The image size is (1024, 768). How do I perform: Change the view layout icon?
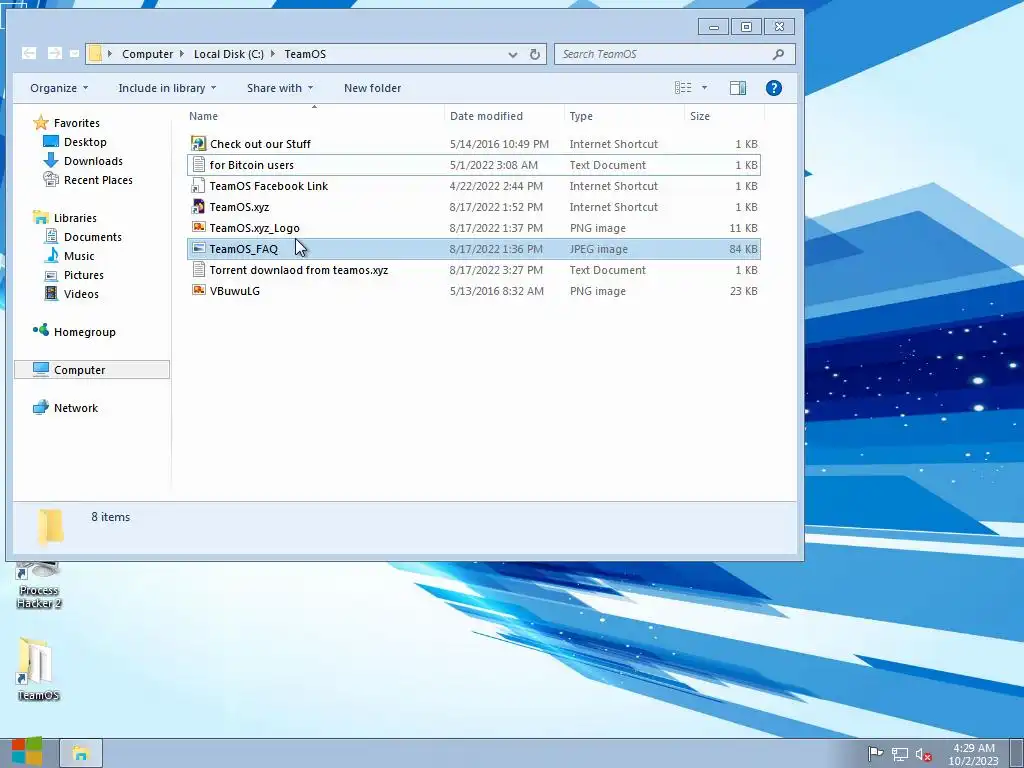(x=683, y=88)
